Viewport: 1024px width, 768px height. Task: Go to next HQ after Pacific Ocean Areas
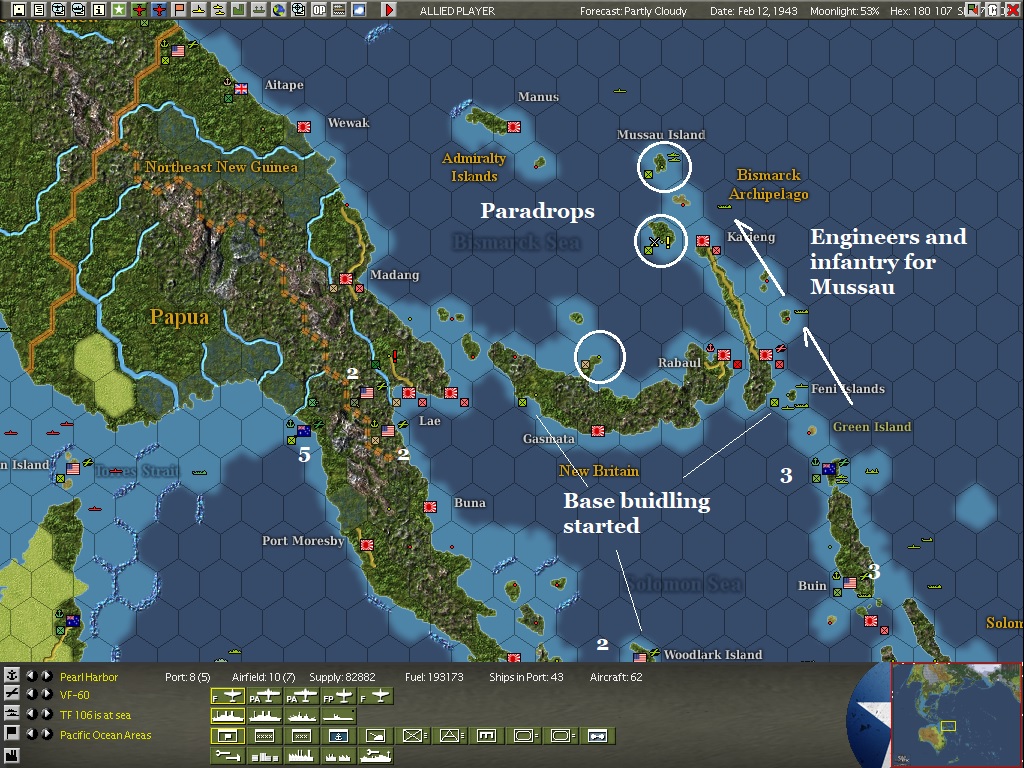47,734
